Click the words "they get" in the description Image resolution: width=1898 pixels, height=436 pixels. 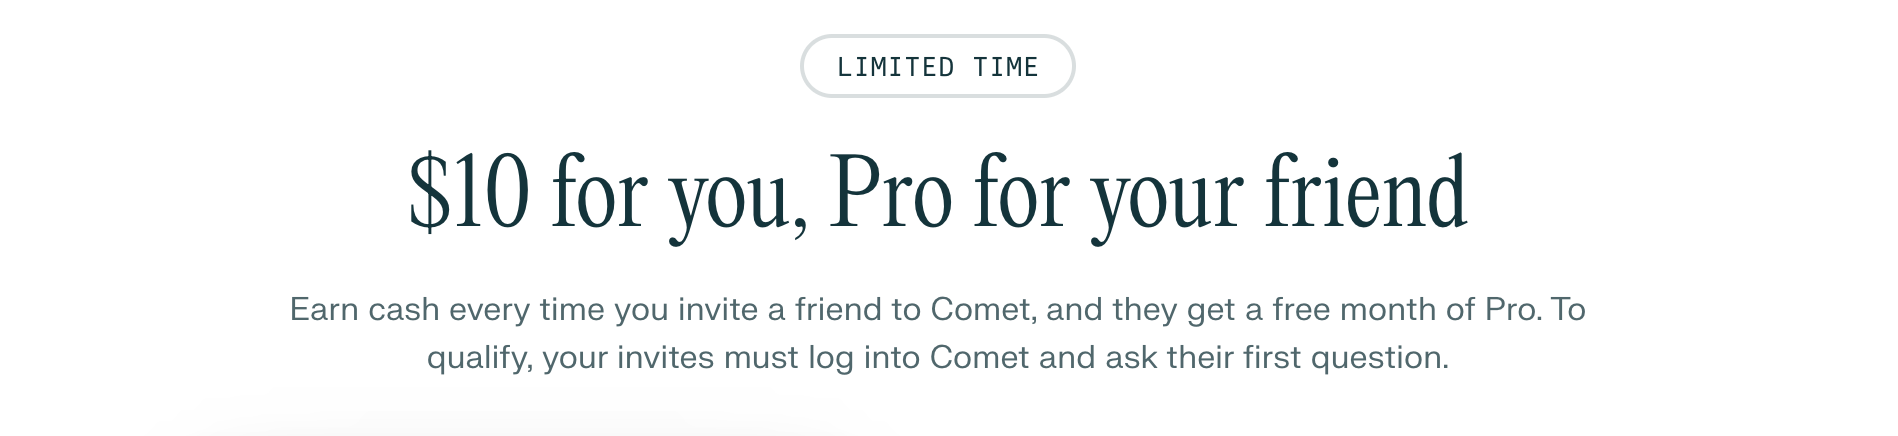click(x=1172, y=310)
